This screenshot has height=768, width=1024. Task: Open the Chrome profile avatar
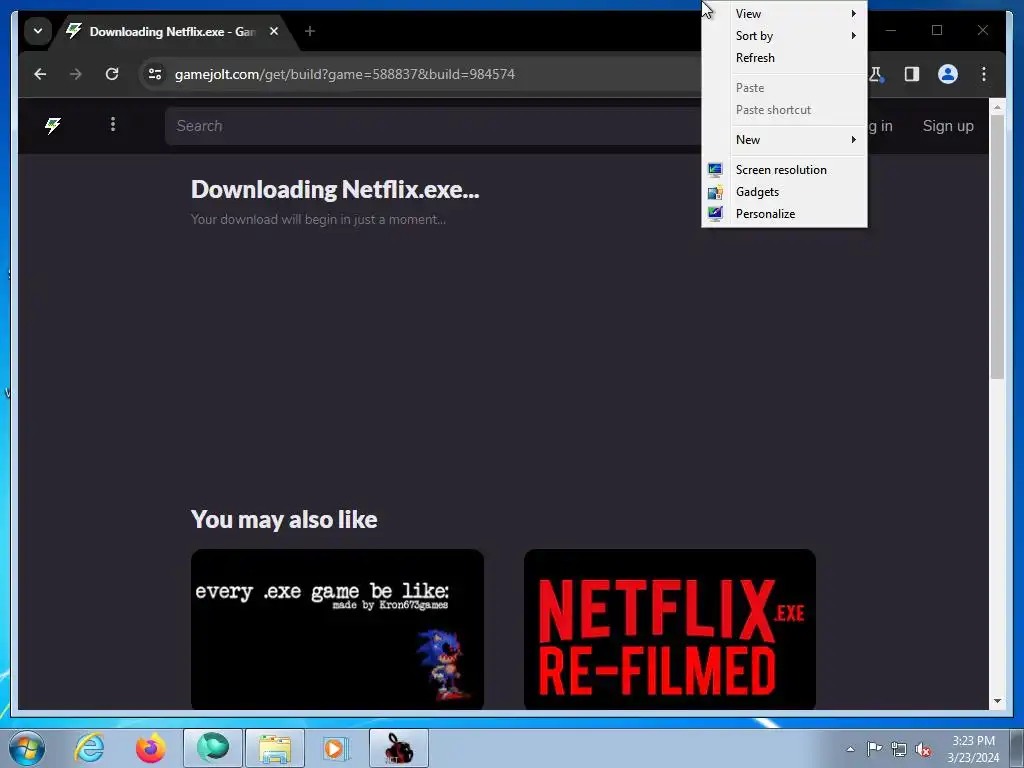click(x=948, y=74)
